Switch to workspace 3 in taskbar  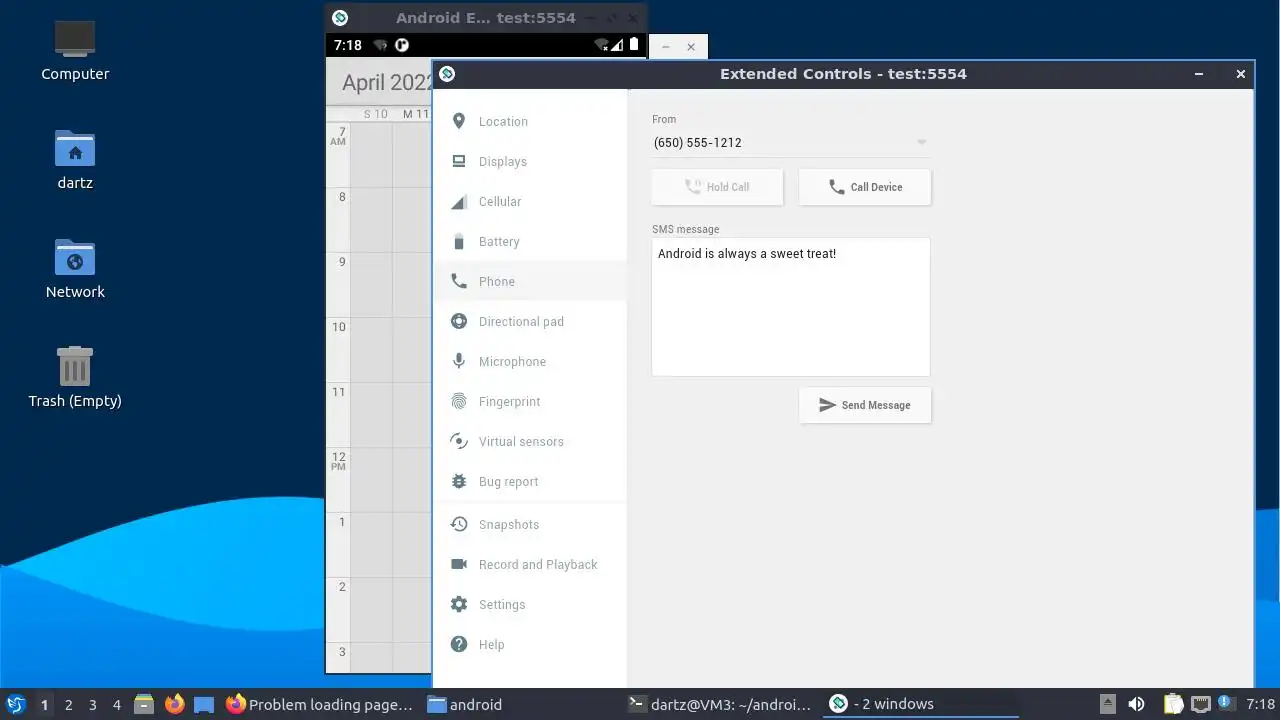[92, 704]
